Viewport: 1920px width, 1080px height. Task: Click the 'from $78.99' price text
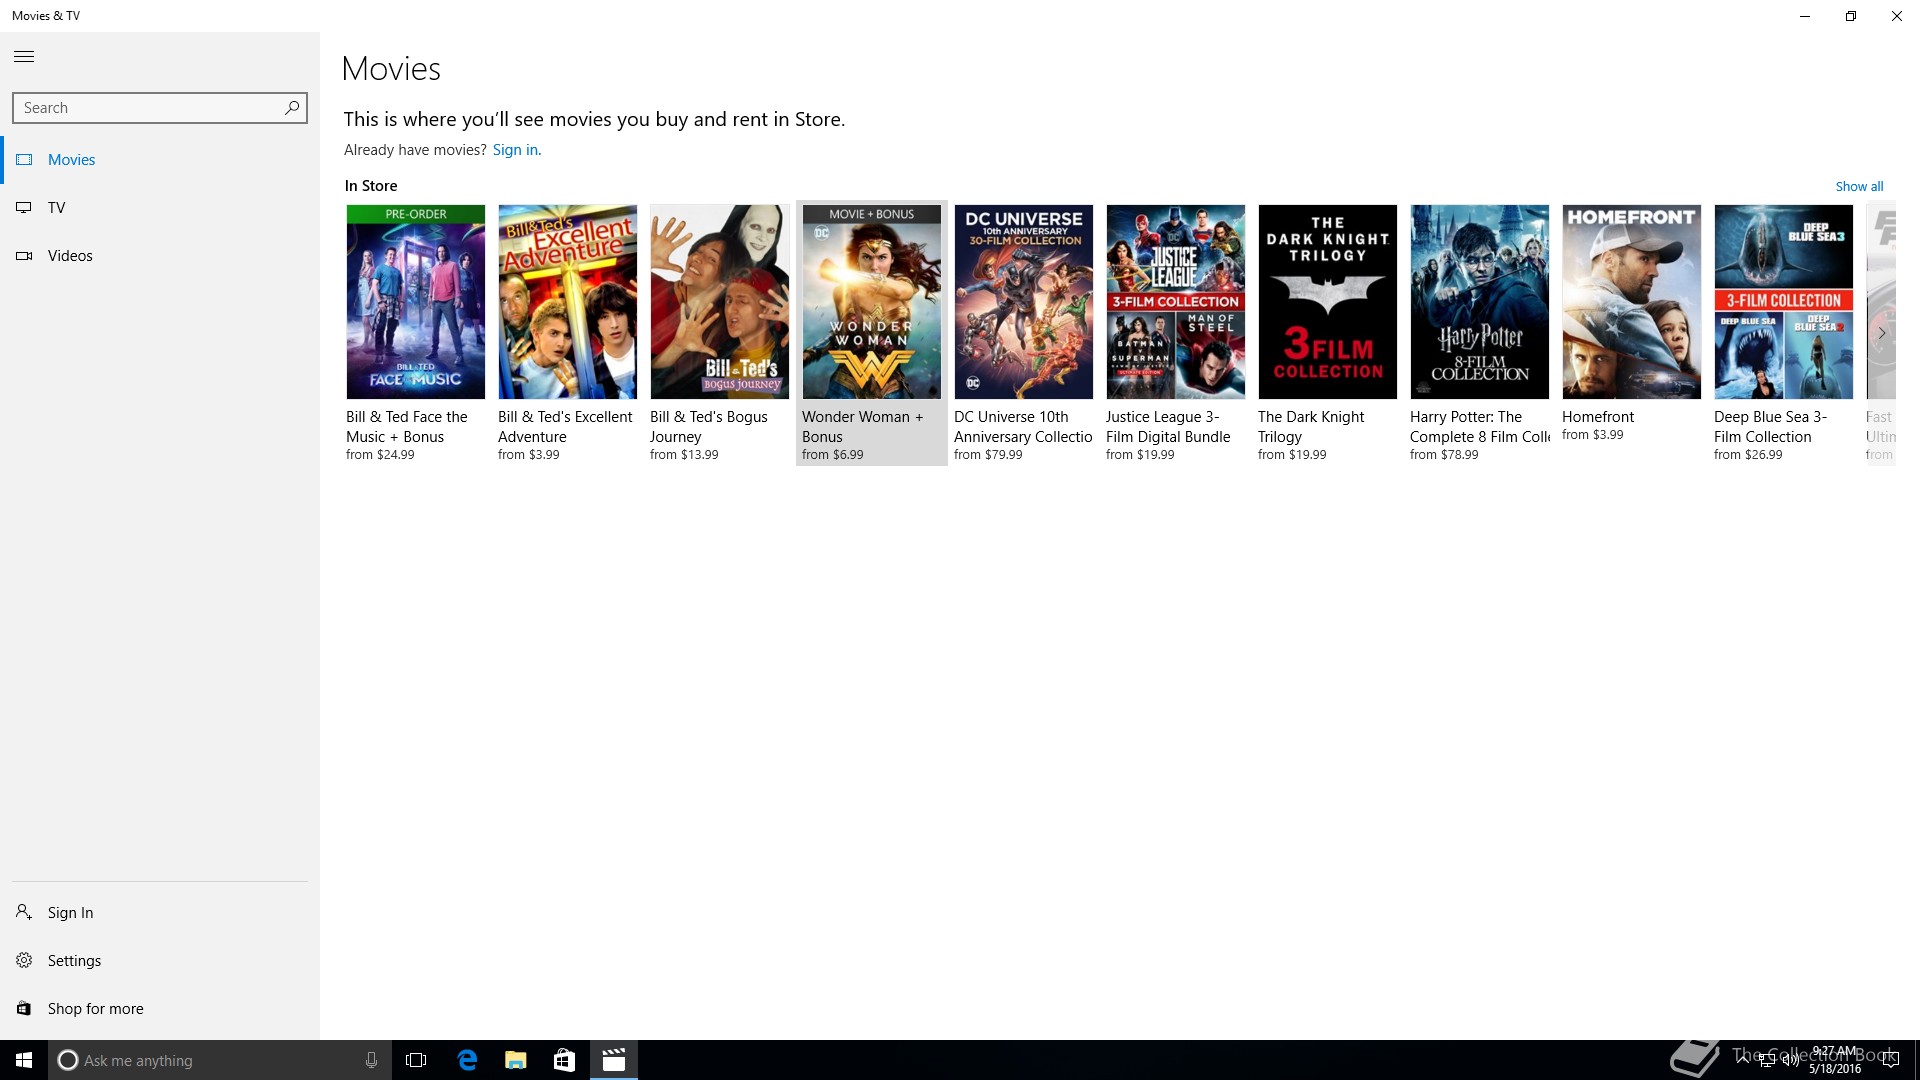tap(1444, 455)
